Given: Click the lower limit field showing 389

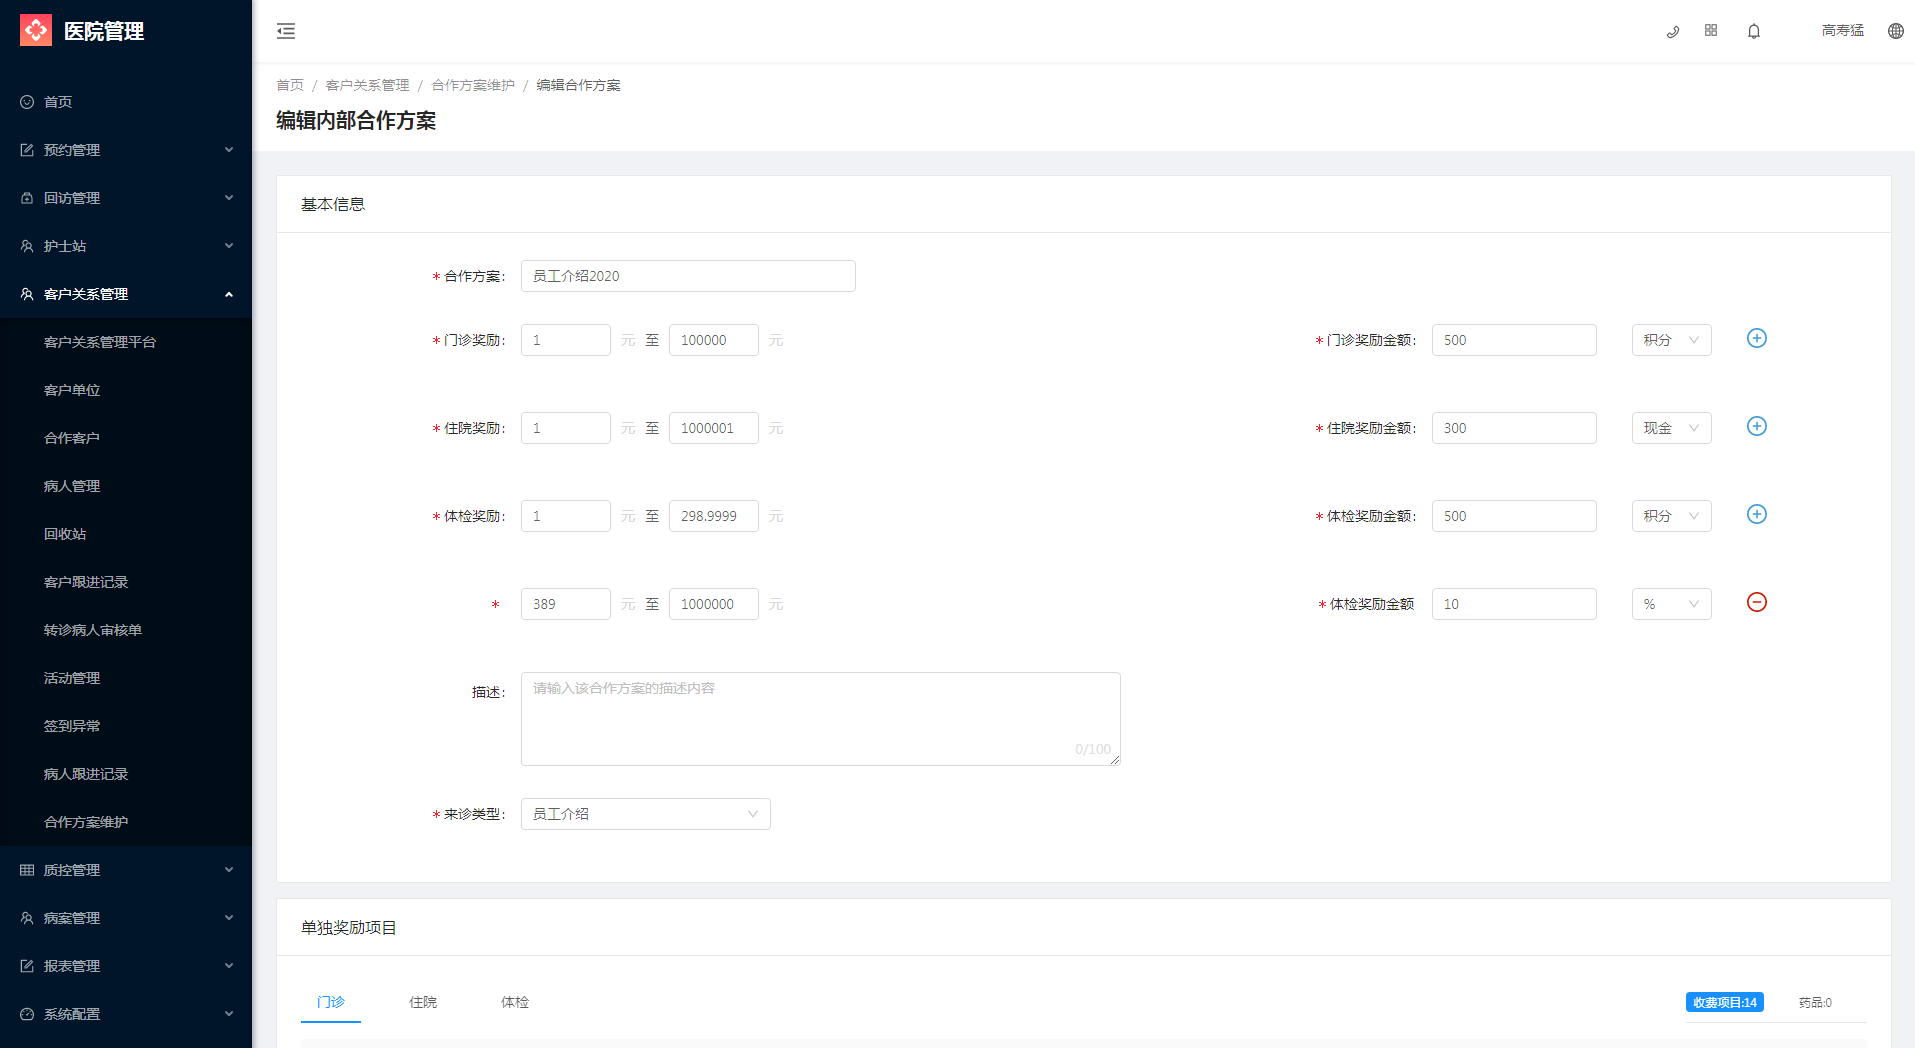Looking at the screenshot, I should 566,604.
